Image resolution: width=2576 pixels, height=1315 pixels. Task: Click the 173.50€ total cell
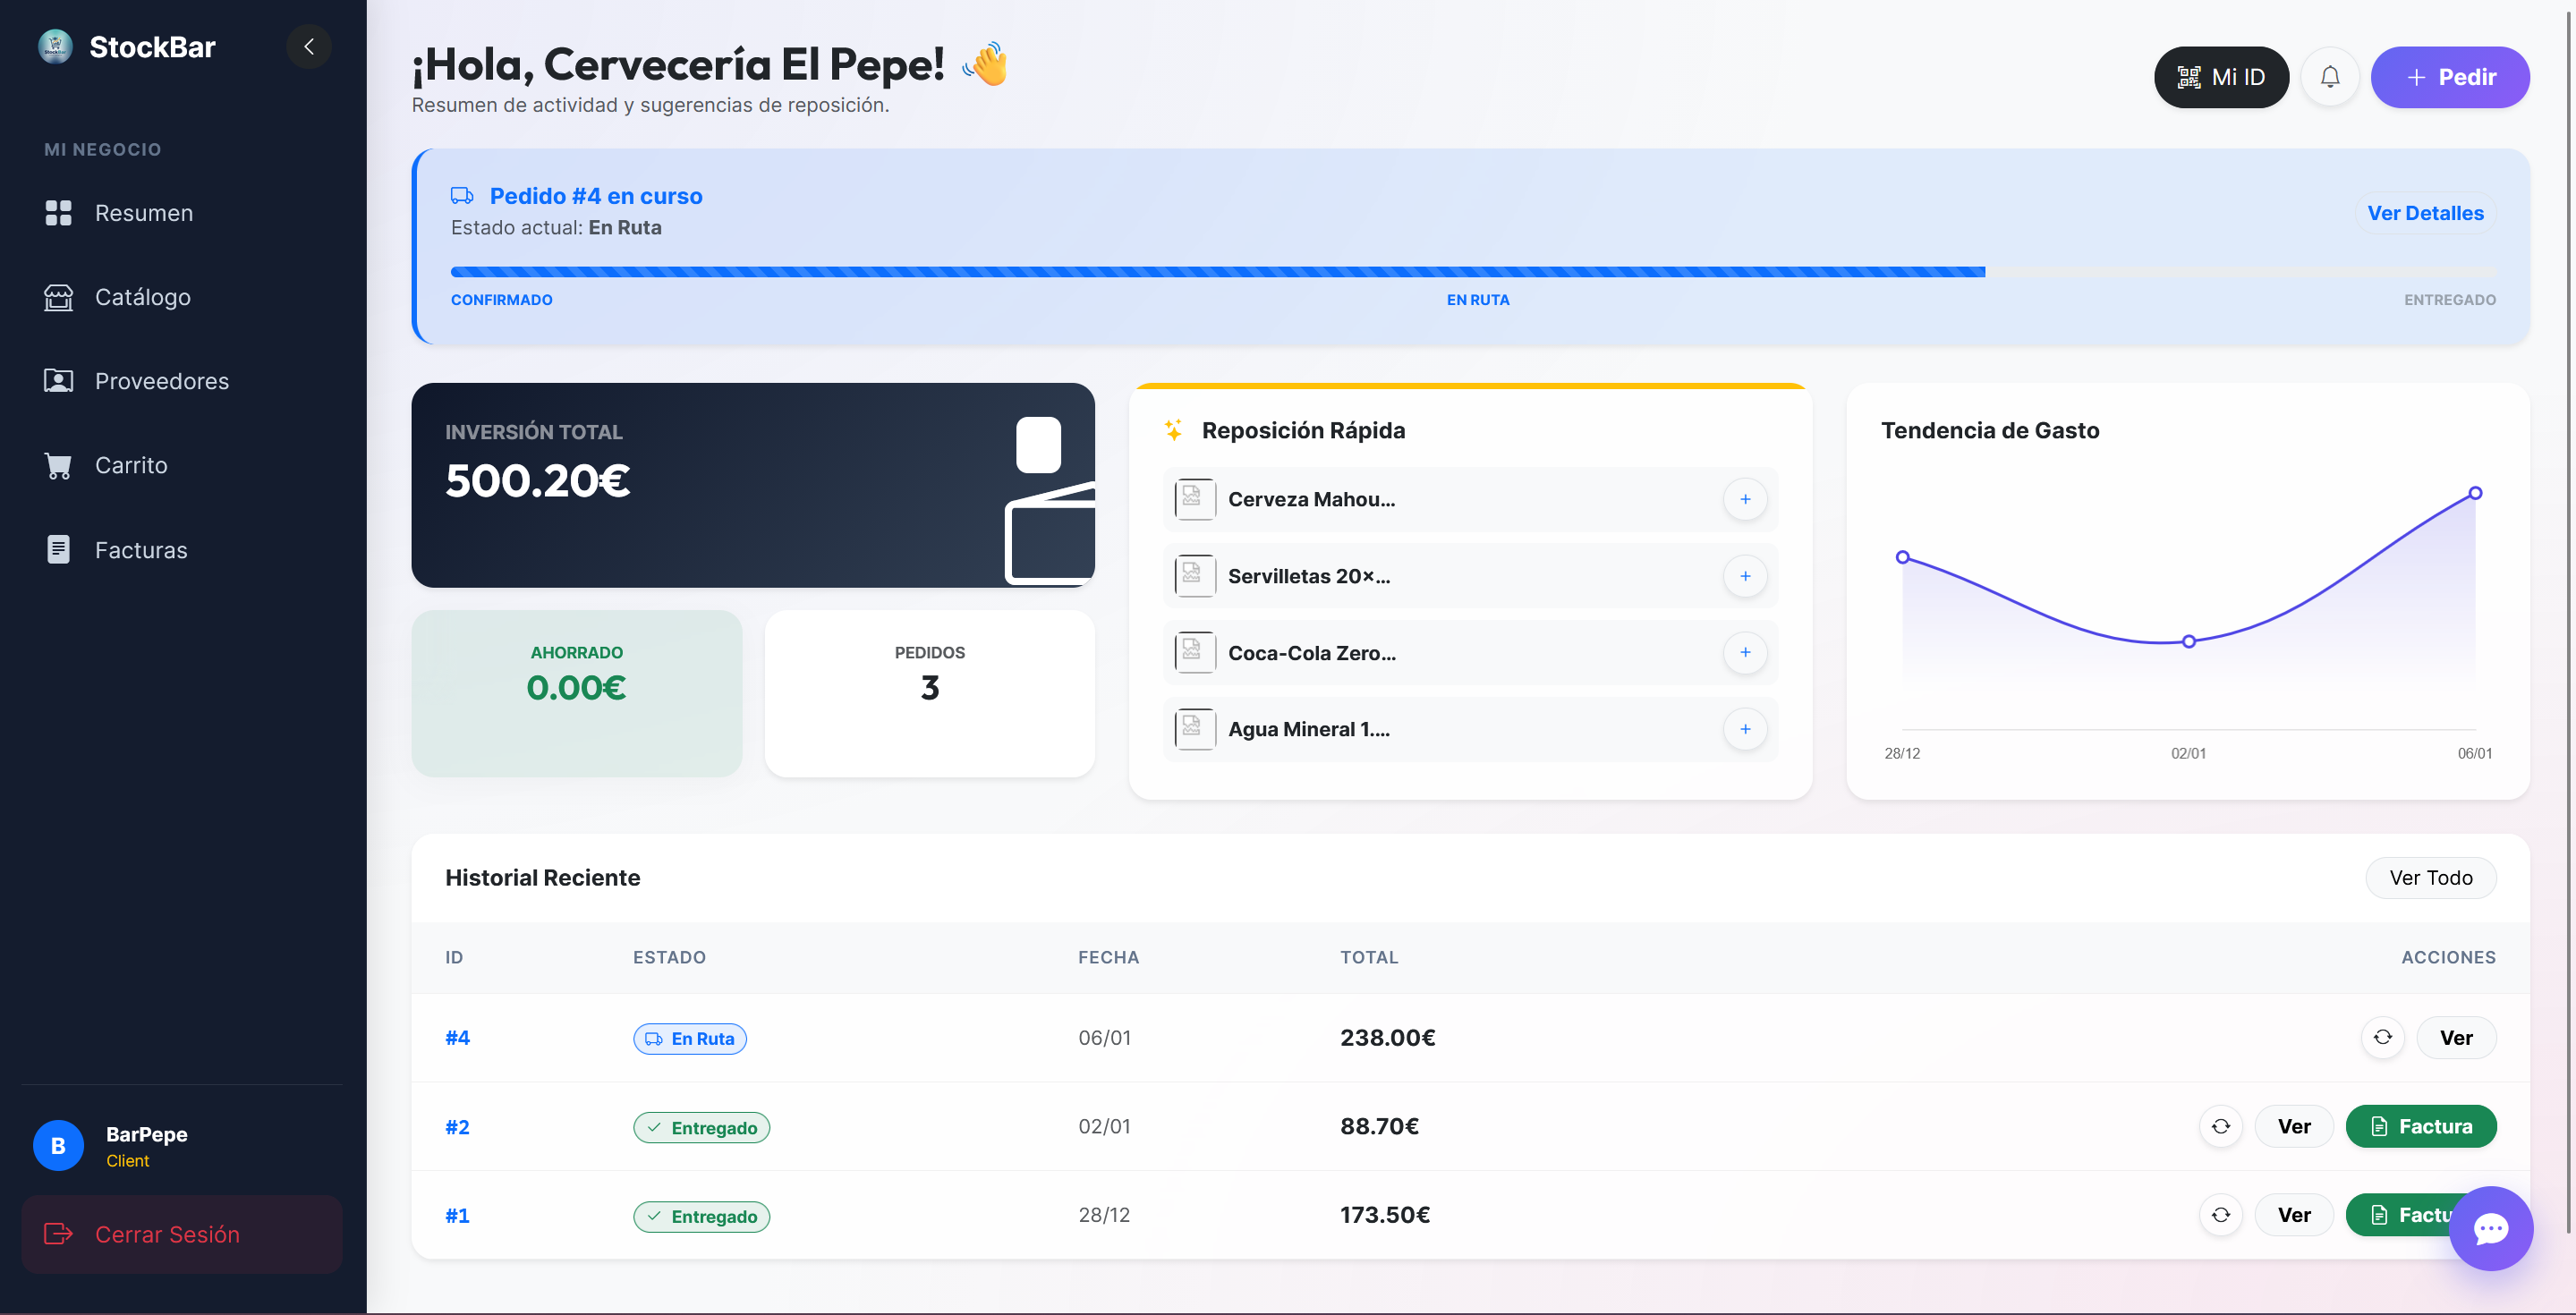pyautogui.click(x=1385, y=1215)
